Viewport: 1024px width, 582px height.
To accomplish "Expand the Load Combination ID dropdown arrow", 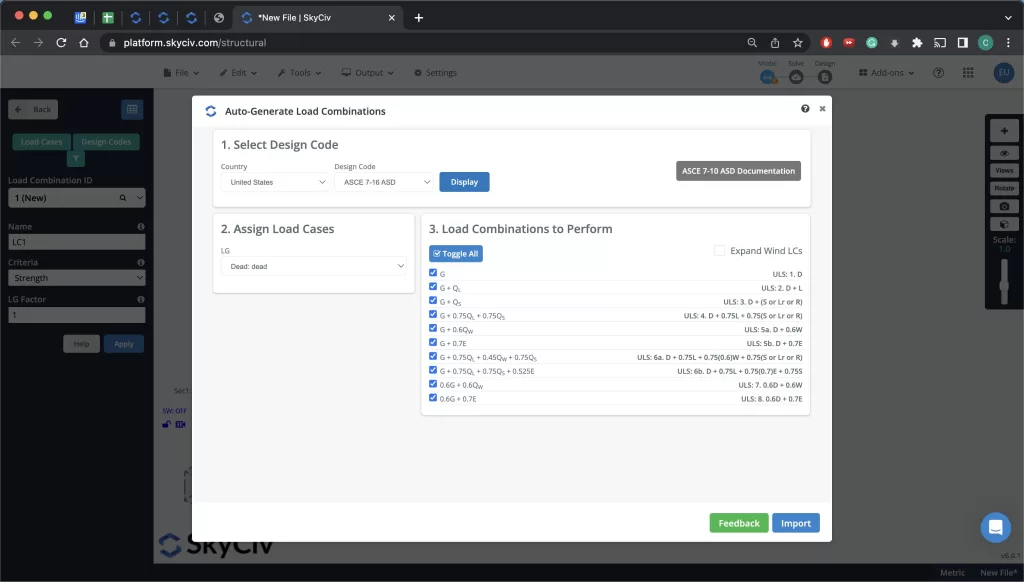I will point(139,198).
